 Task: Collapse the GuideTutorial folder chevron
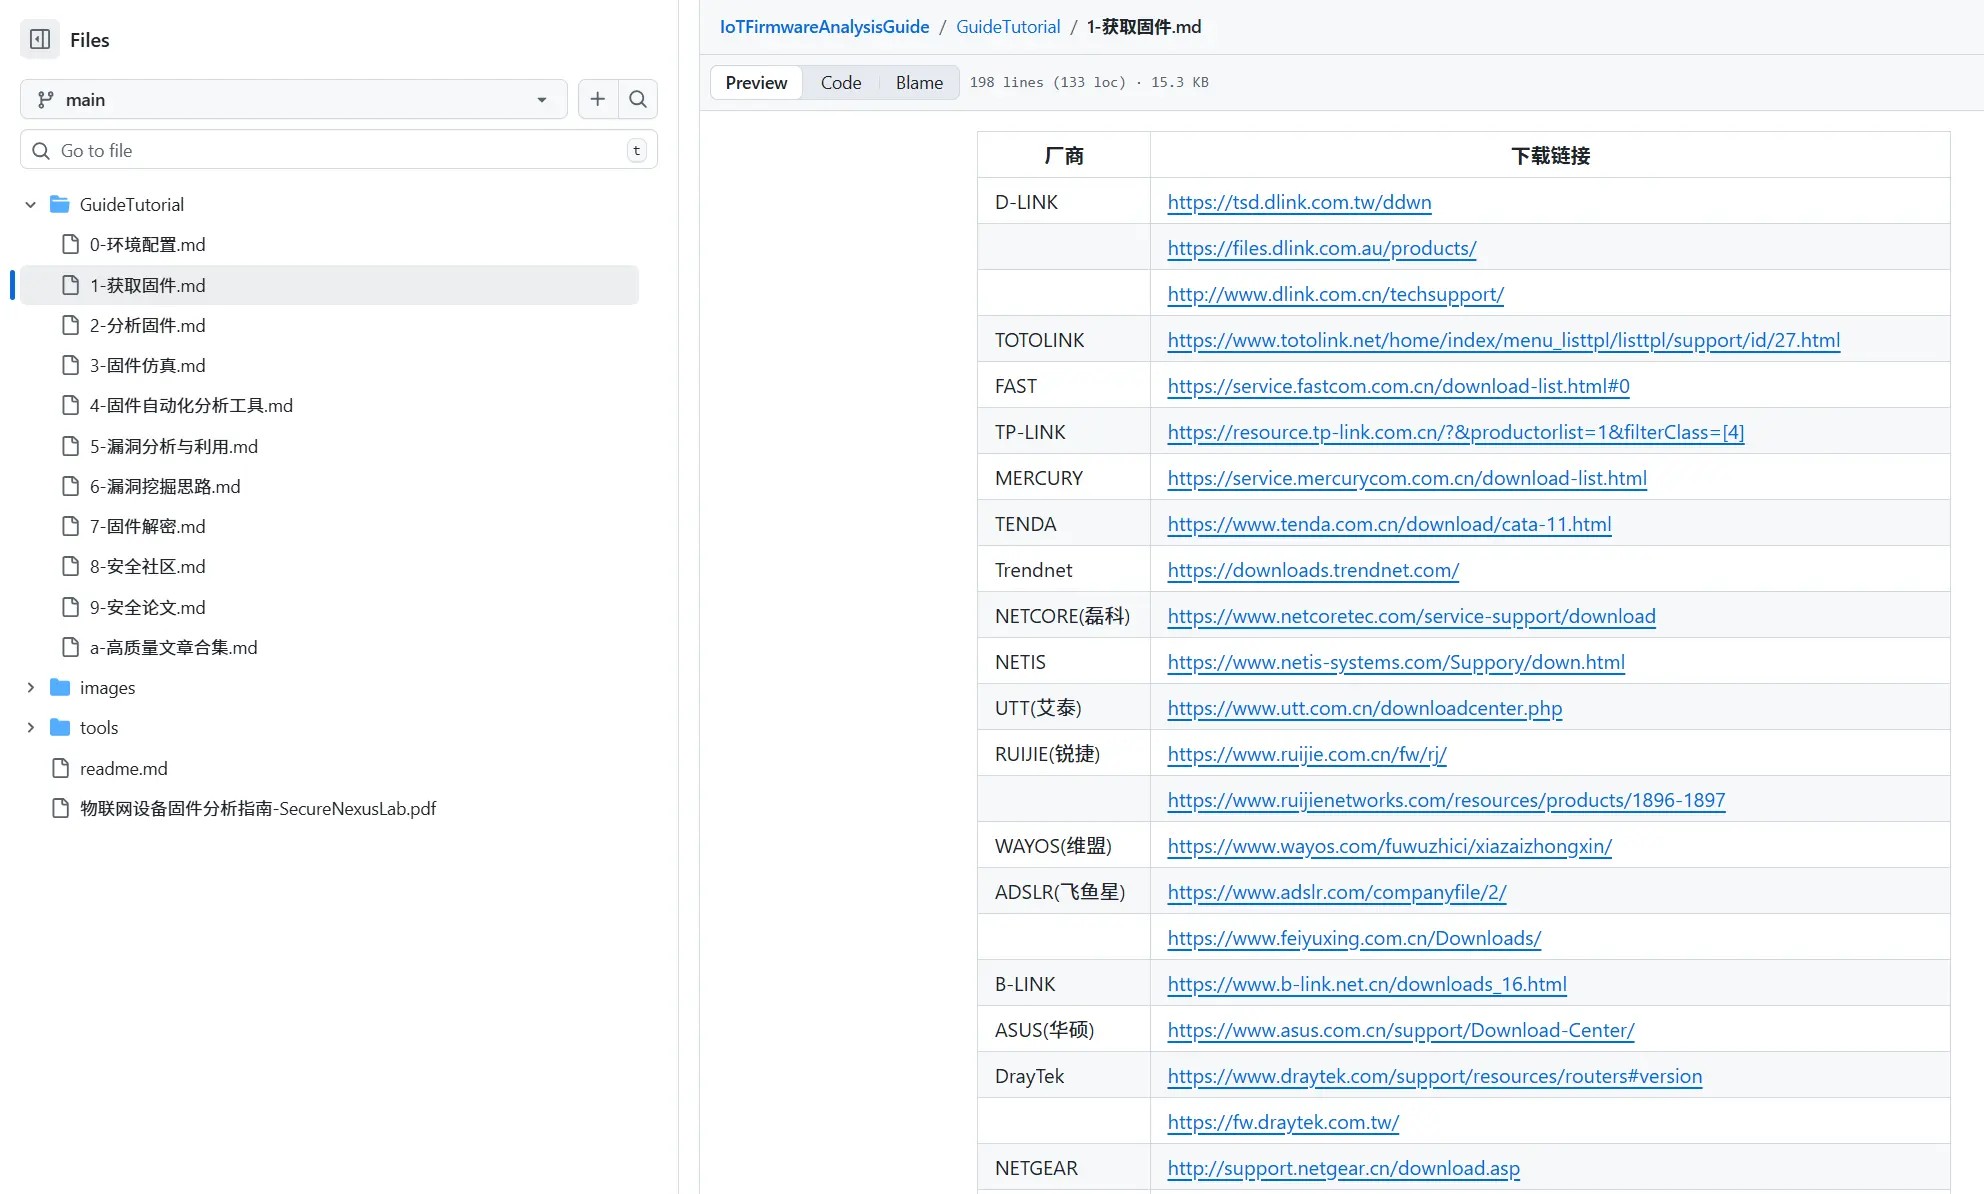click(31, 205)
